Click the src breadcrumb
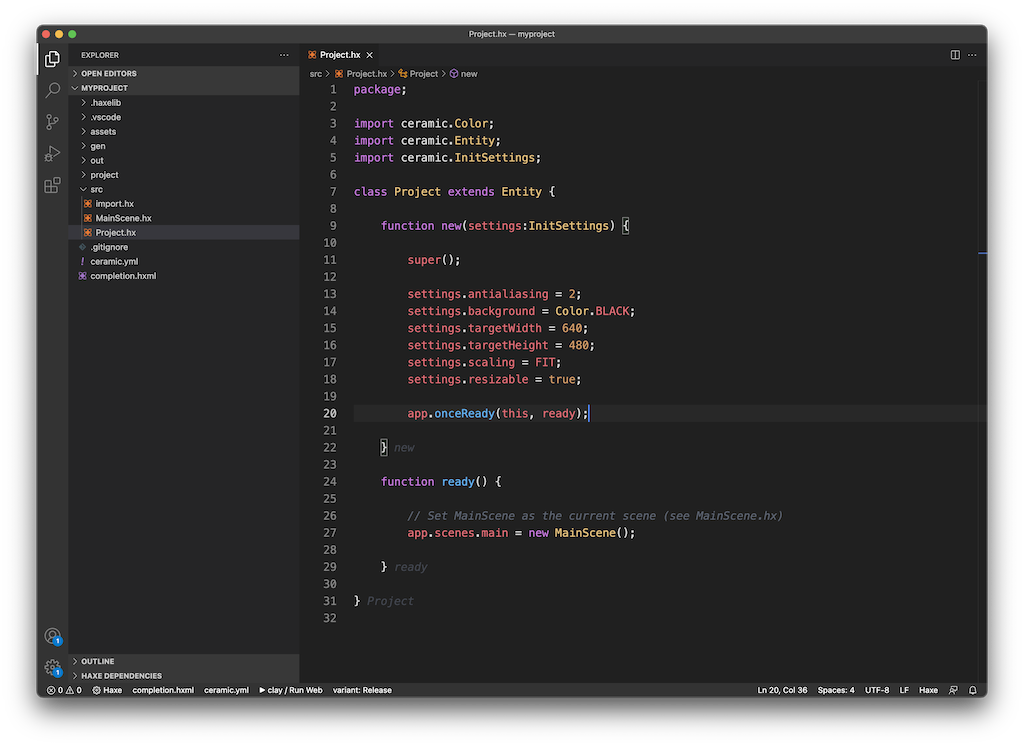The width and height of the screenshot is (1024, 746). [315, 74]
